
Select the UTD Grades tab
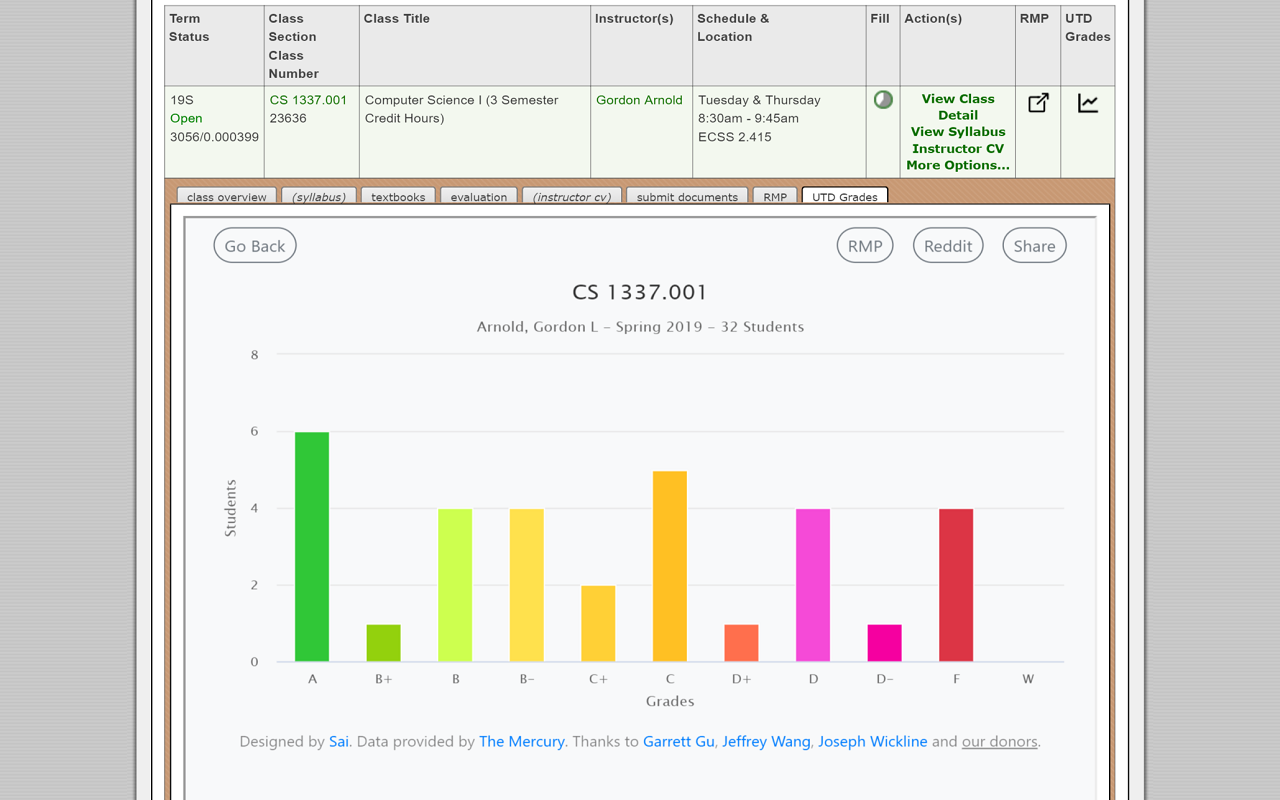tap(845, 196)
